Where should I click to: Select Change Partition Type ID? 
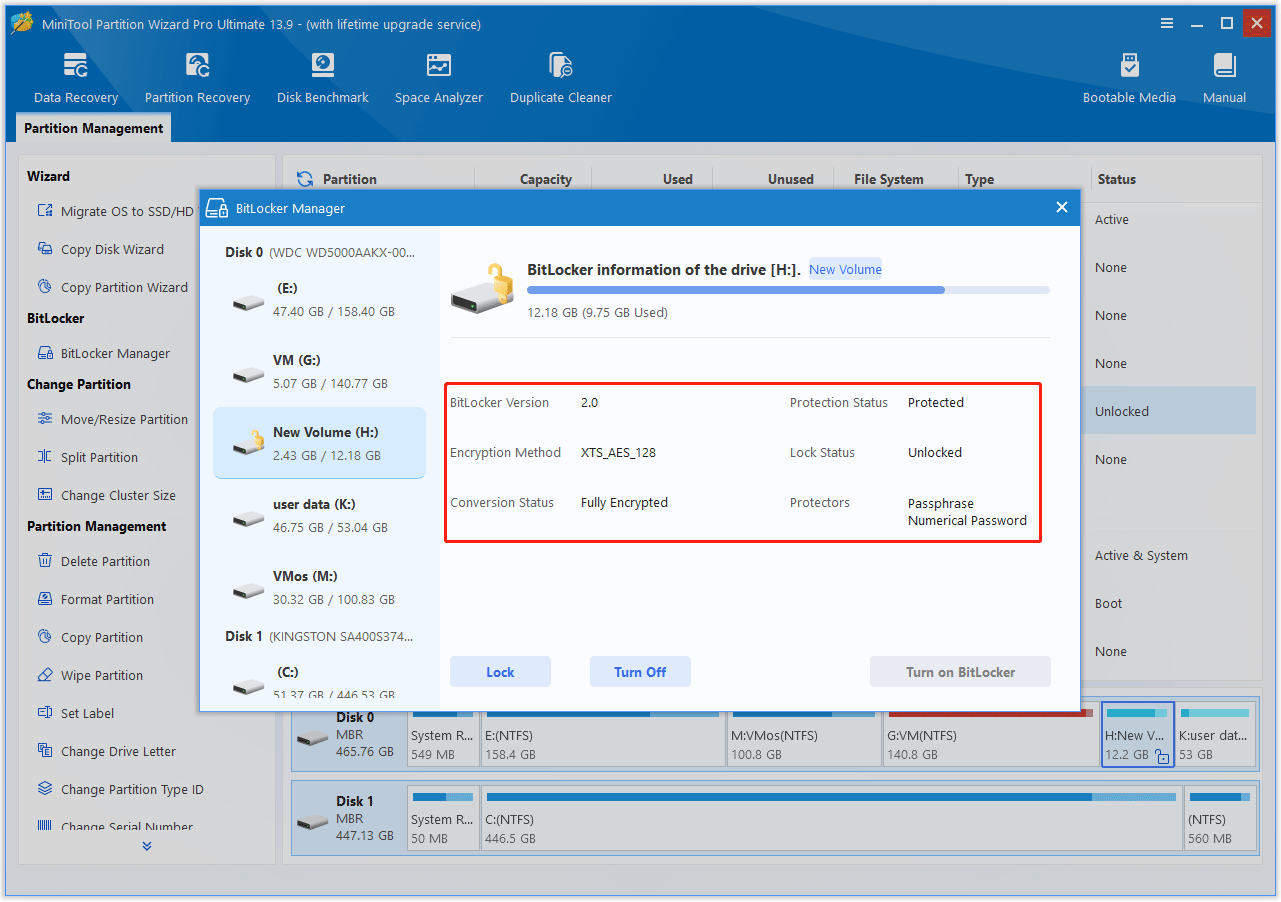pyautogui.click(x=120, y=789)
